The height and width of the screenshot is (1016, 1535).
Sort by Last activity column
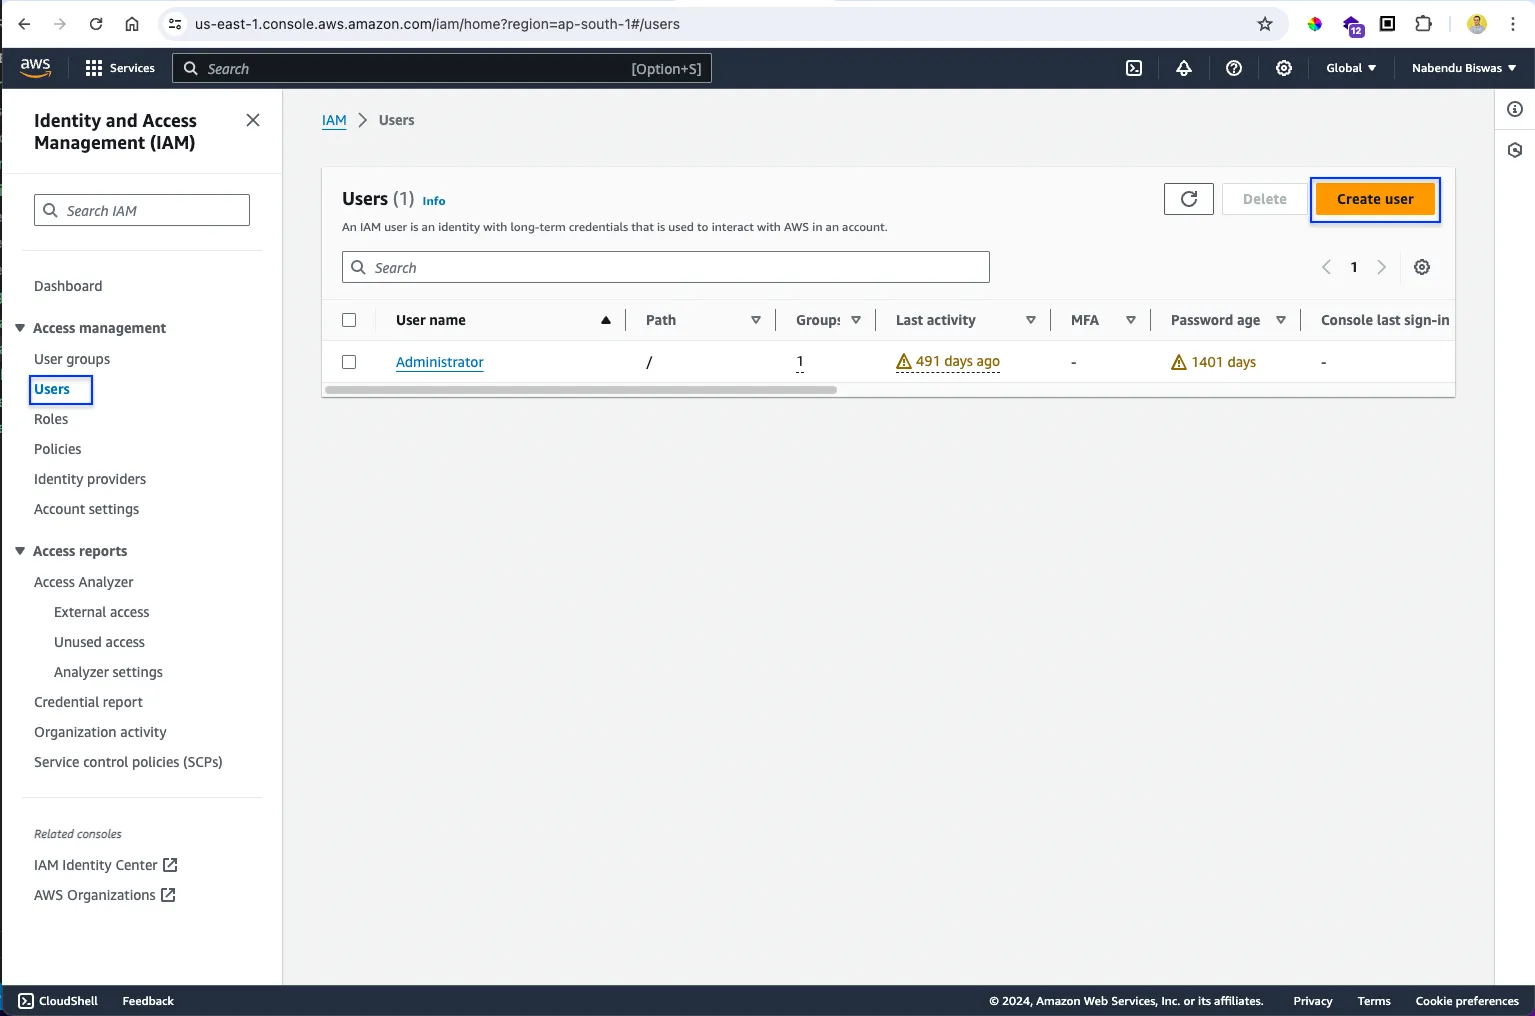(1030, 320)
